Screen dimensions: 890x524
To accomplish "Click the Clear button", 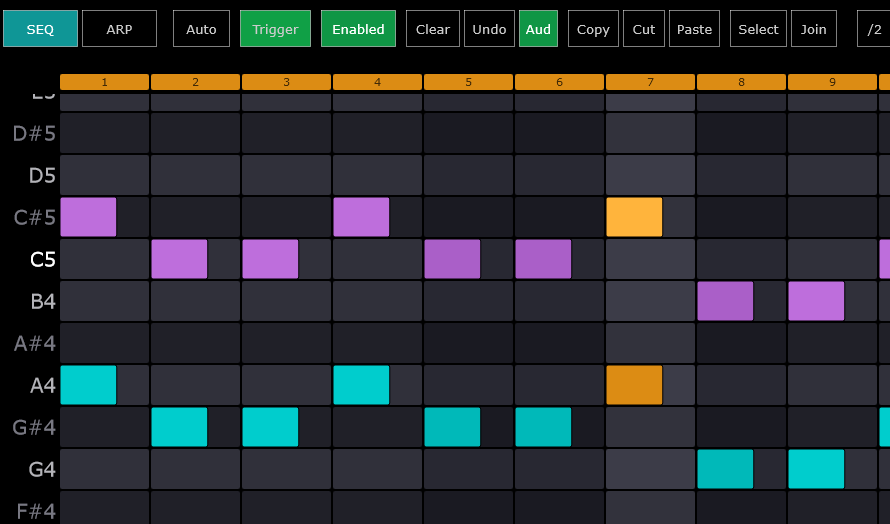I will point(433,29).
